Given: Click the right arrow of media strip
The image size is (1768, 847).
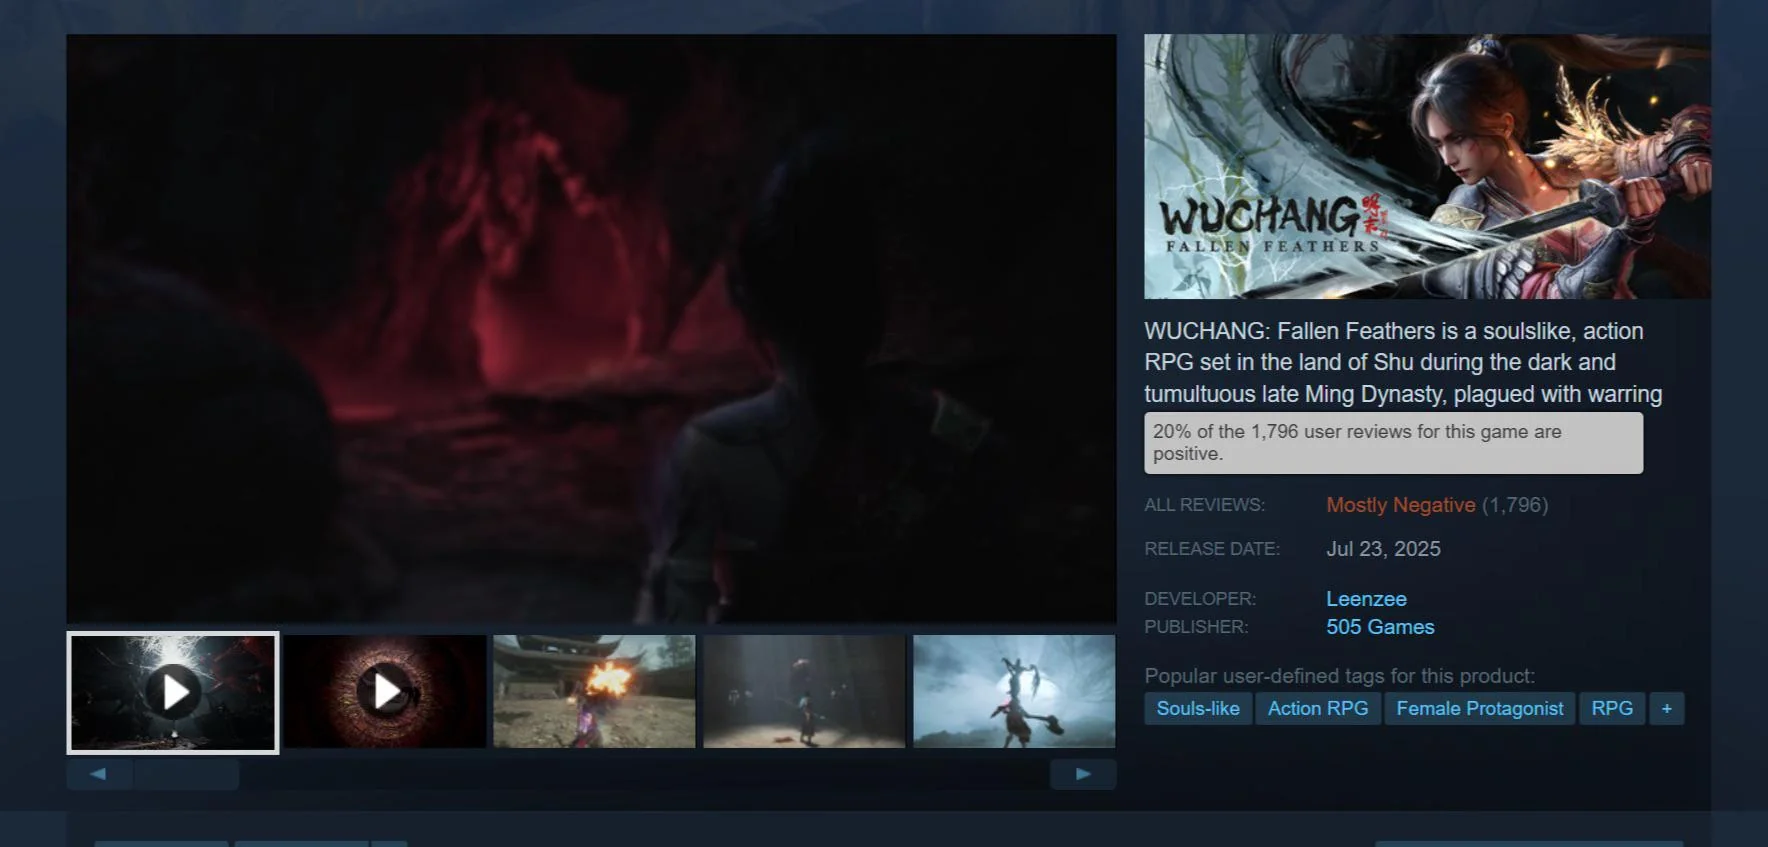Looking at the screenshot, I should tap(1082, 774).
